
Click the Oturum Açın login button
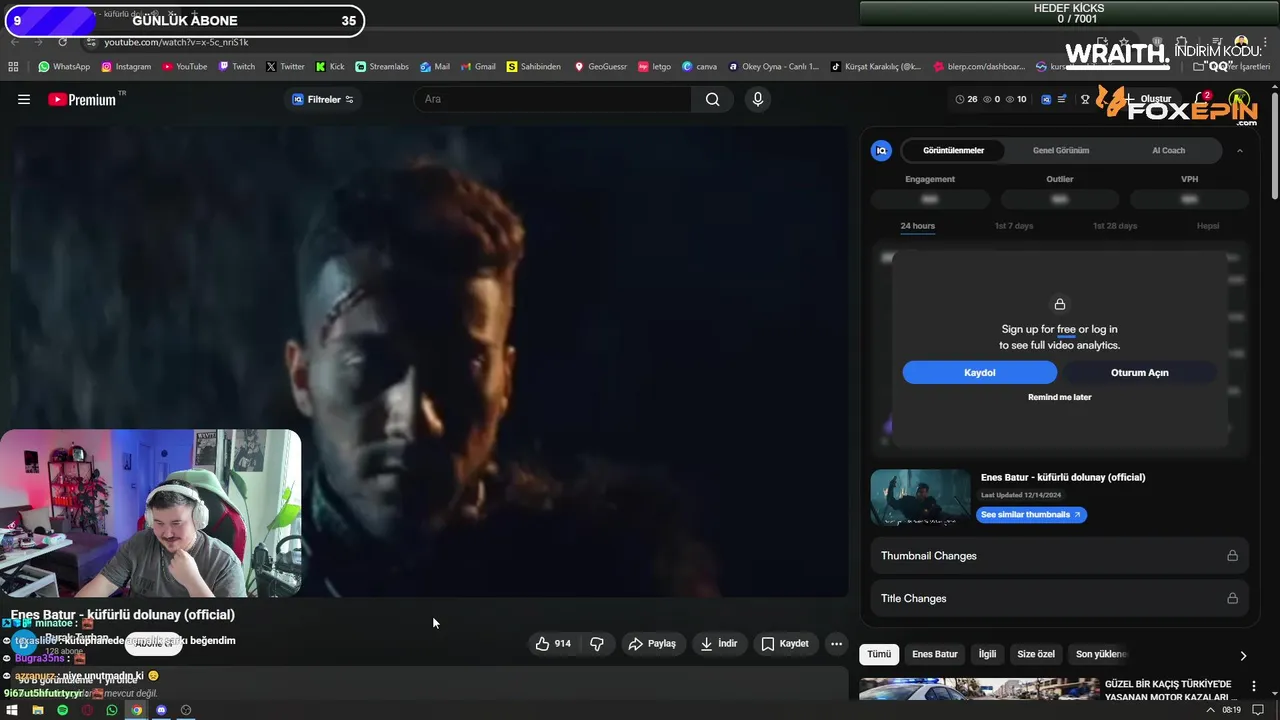tap(1140, 372)
